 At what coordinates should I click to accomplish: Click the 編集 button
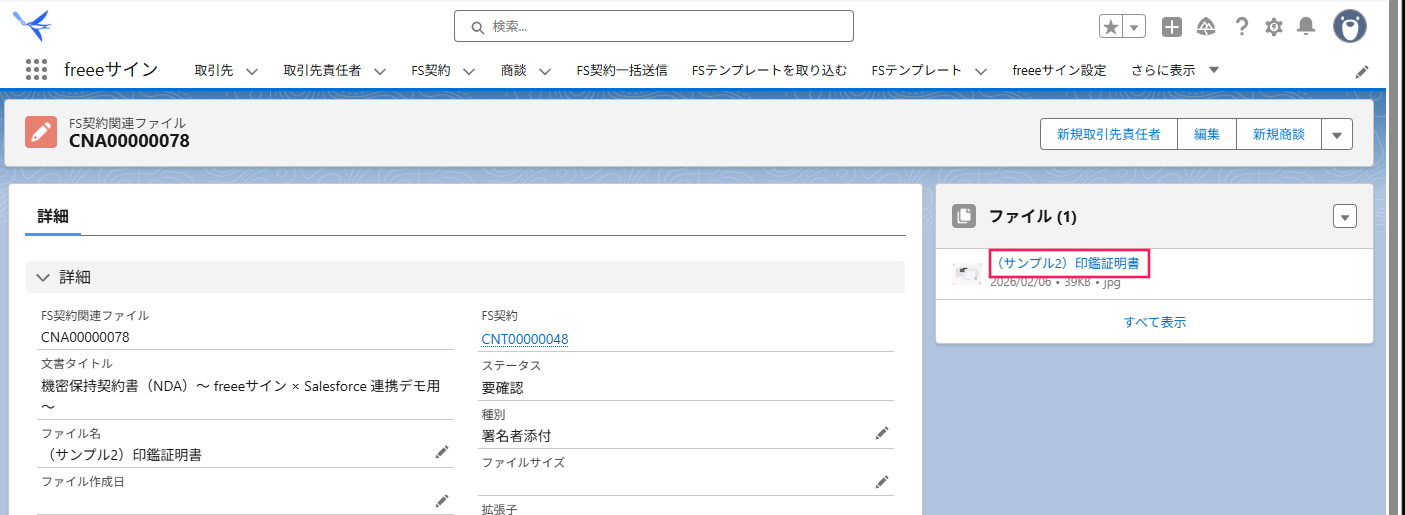1207,134
